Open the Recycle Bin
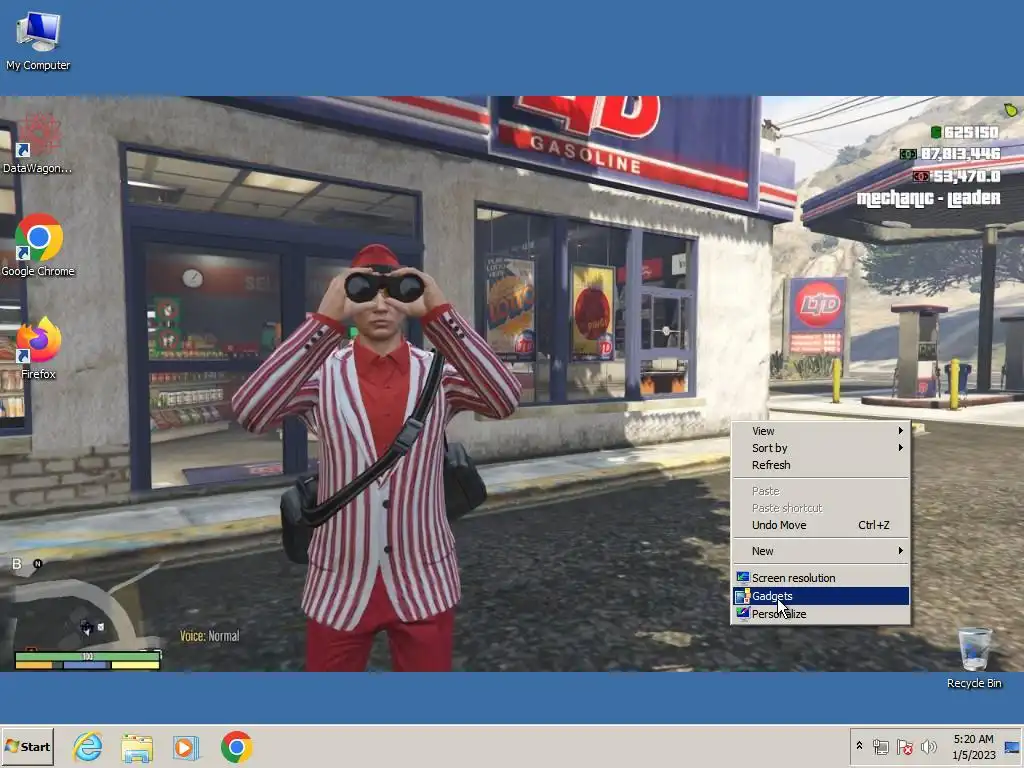 pos(974,658)
